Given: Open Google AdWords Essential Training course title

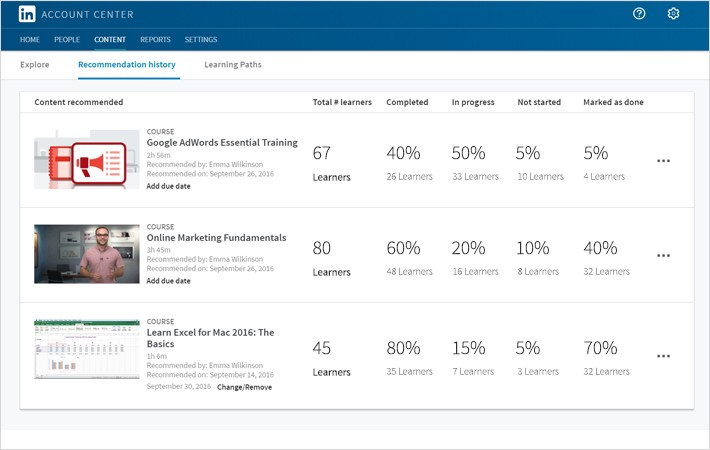Looking at the screenshot, I should 222,143.
